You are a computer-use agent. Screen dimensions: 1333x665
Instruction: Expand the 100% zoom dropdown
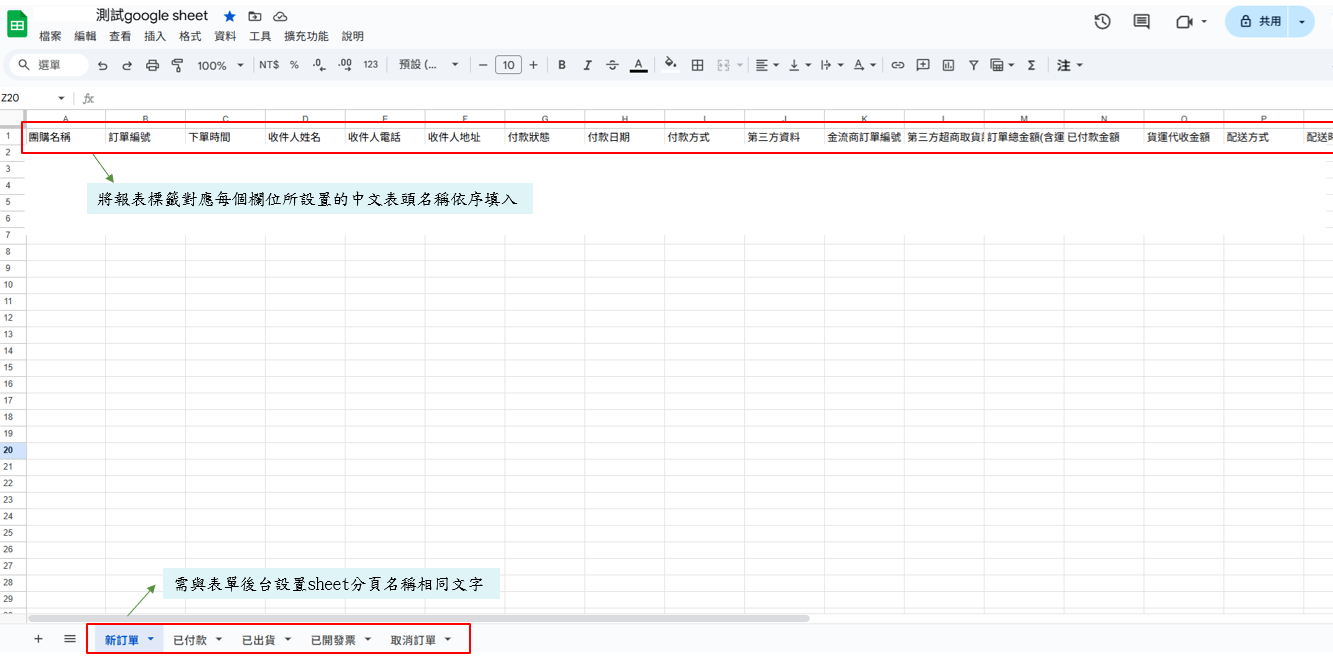click(220, 65)
